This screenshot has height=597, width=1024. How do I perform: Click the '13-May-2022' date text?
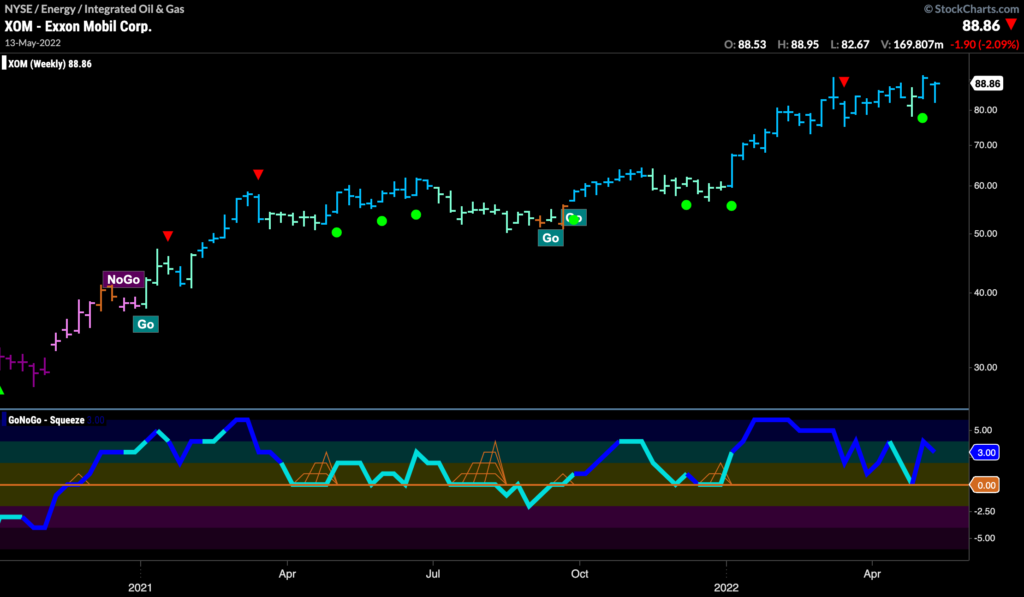pos(33,43)
